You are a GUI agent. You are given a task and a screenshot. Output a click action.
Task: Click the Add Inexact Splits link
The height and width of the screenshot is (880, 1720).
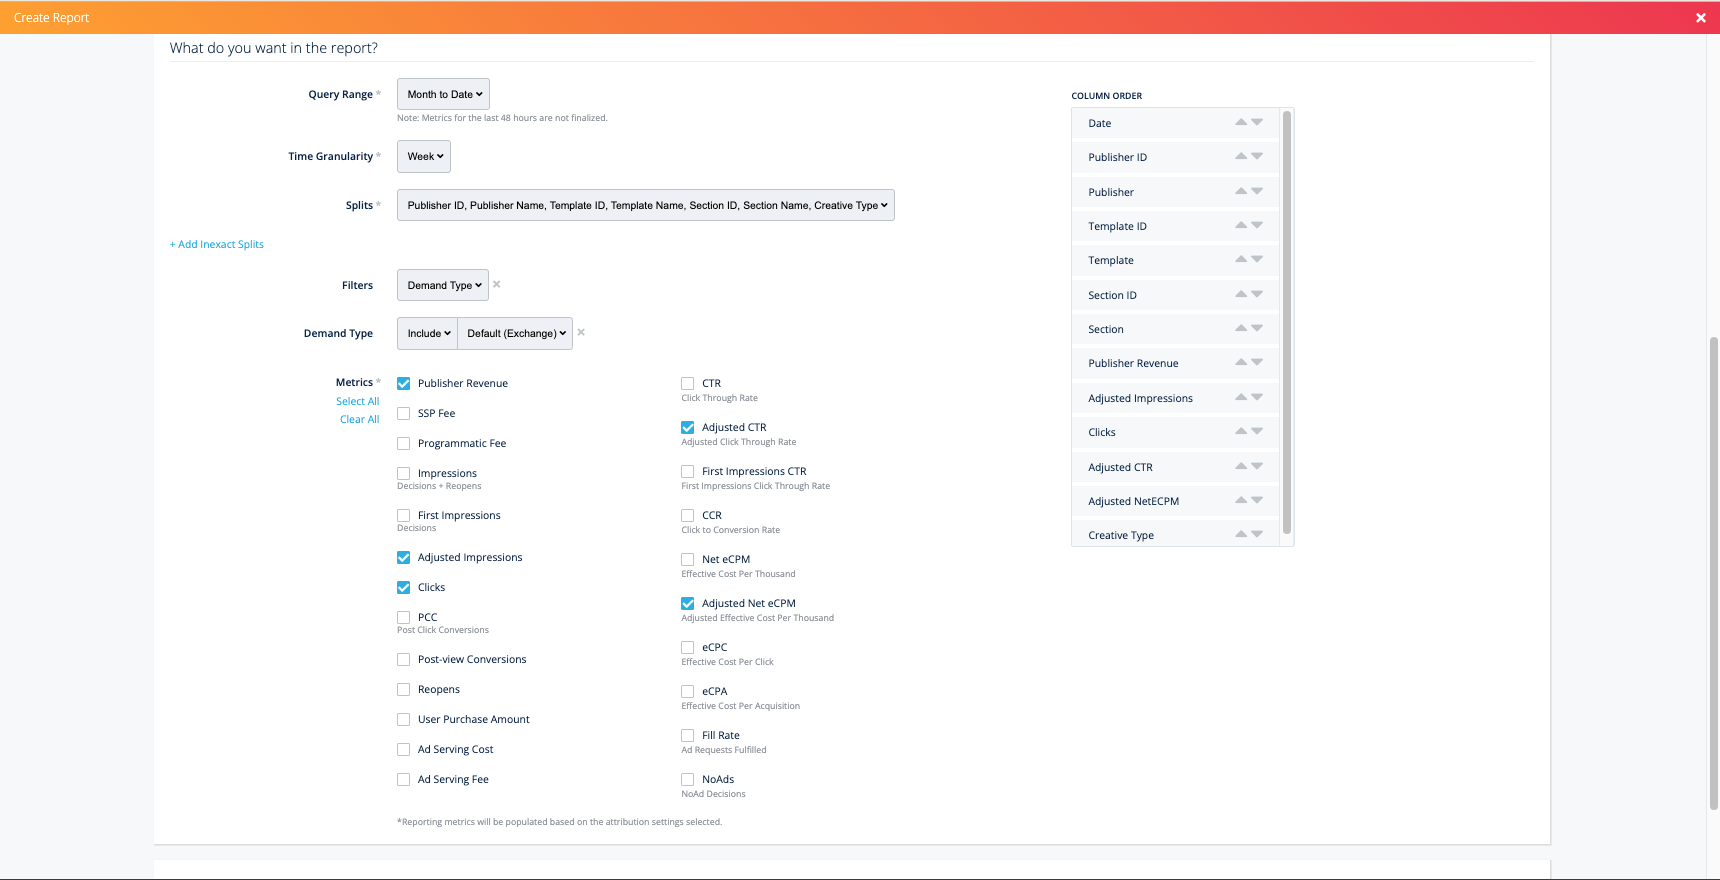tap(217, 245)
